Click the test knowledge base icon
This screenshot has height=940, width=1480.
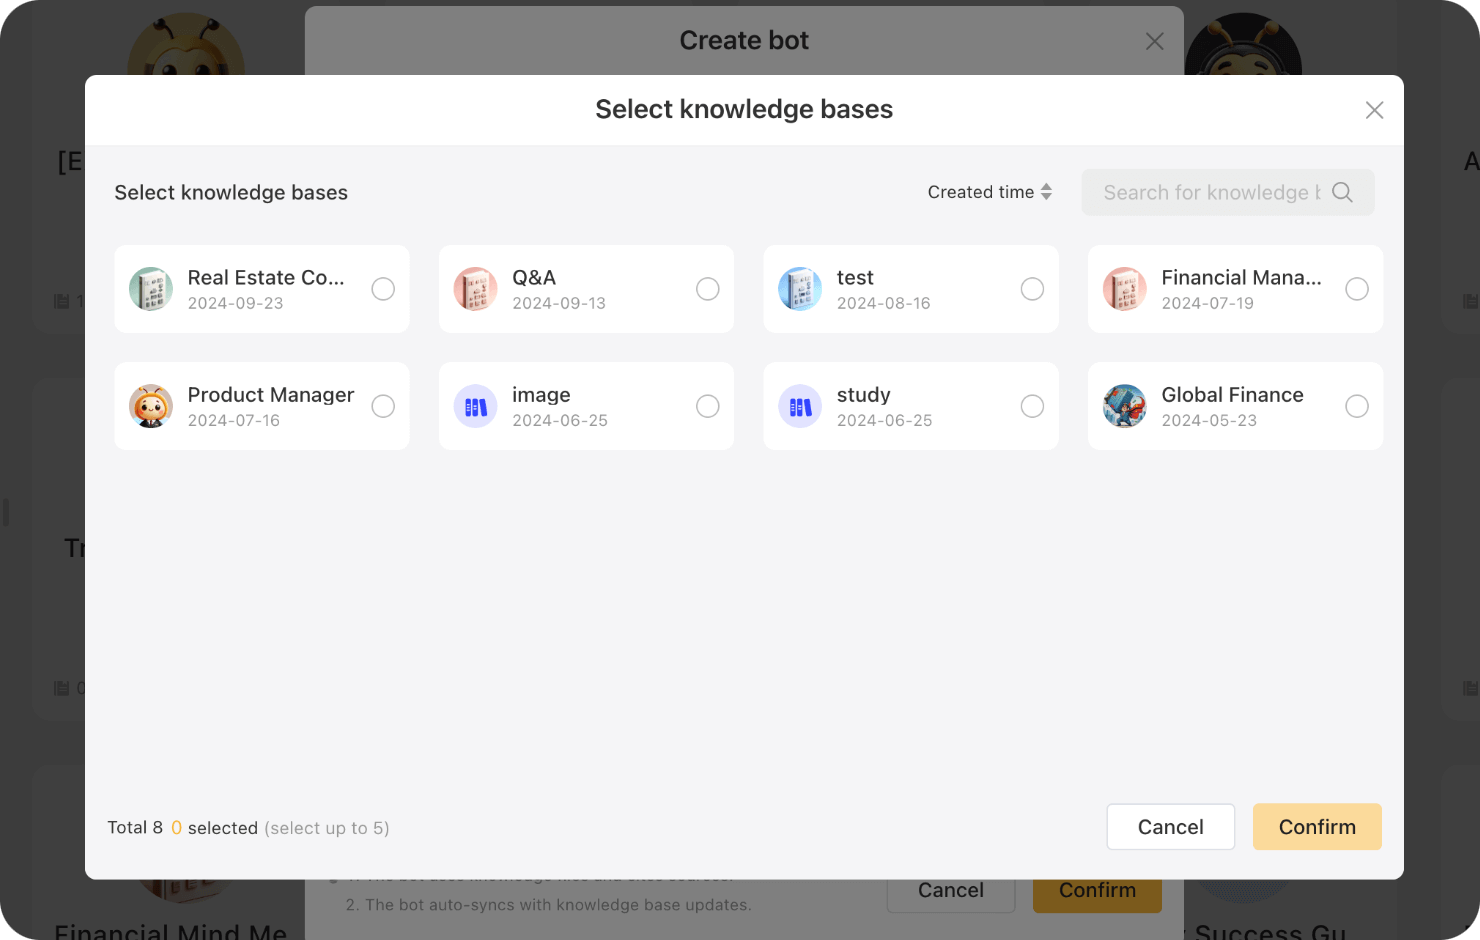[800, 289]
